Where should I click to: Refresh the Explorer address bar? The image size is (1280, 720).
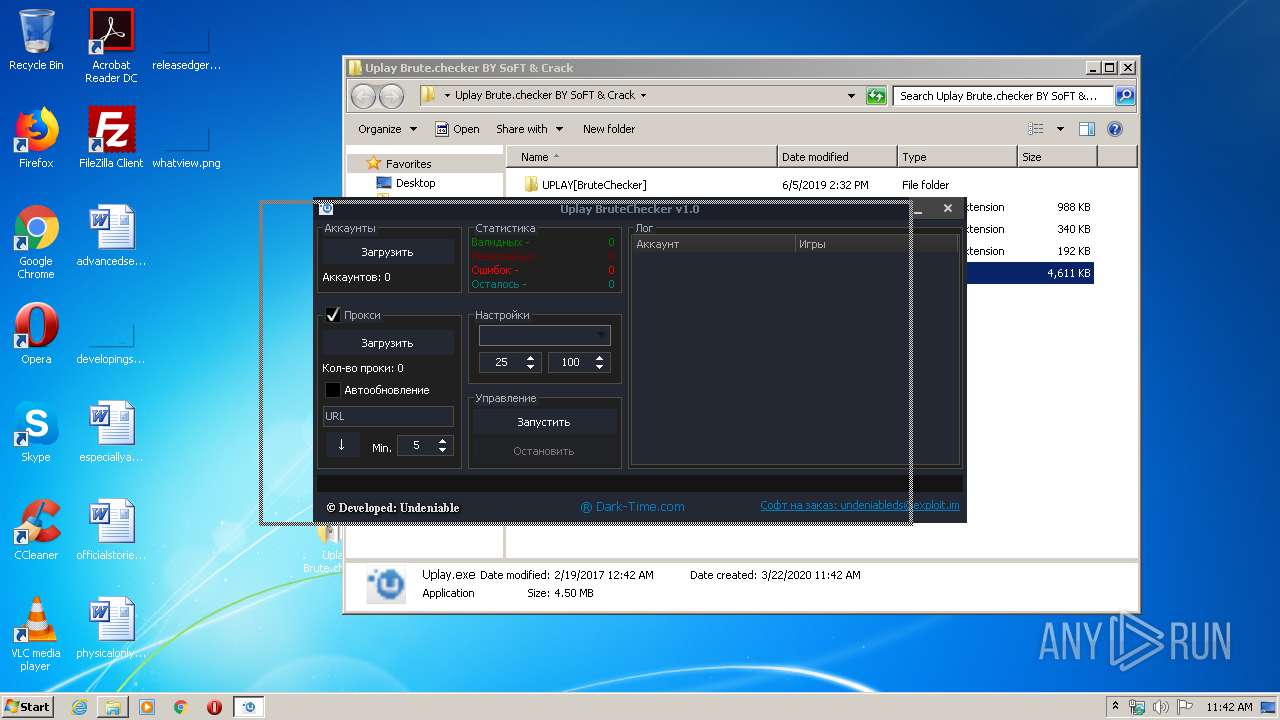tap(876, 96)
